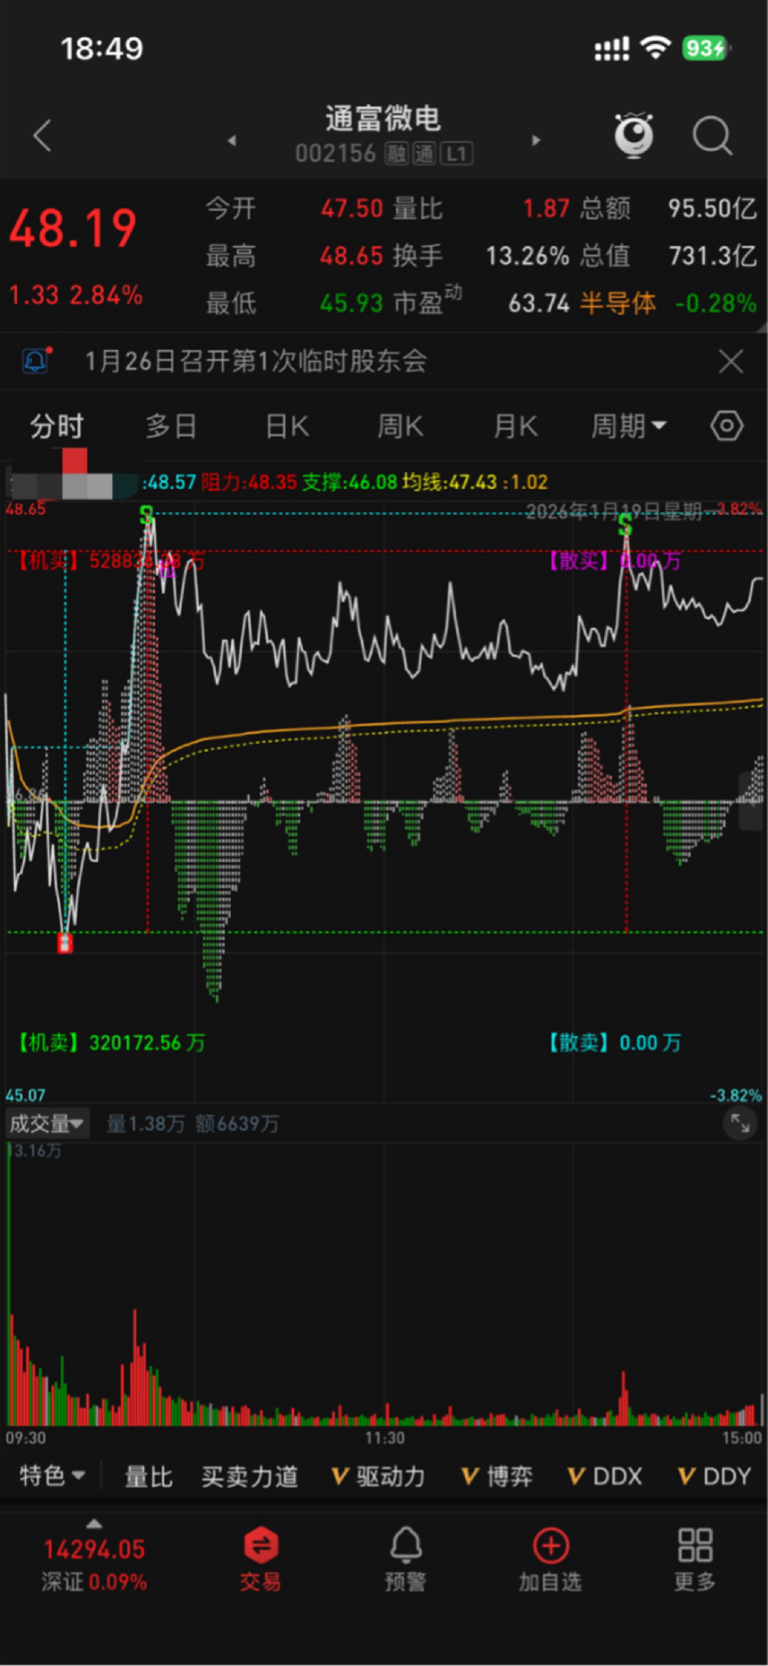Switch to the 周K tab
768x1666 pixels.
pyautogui.click(x=401, y=427)
